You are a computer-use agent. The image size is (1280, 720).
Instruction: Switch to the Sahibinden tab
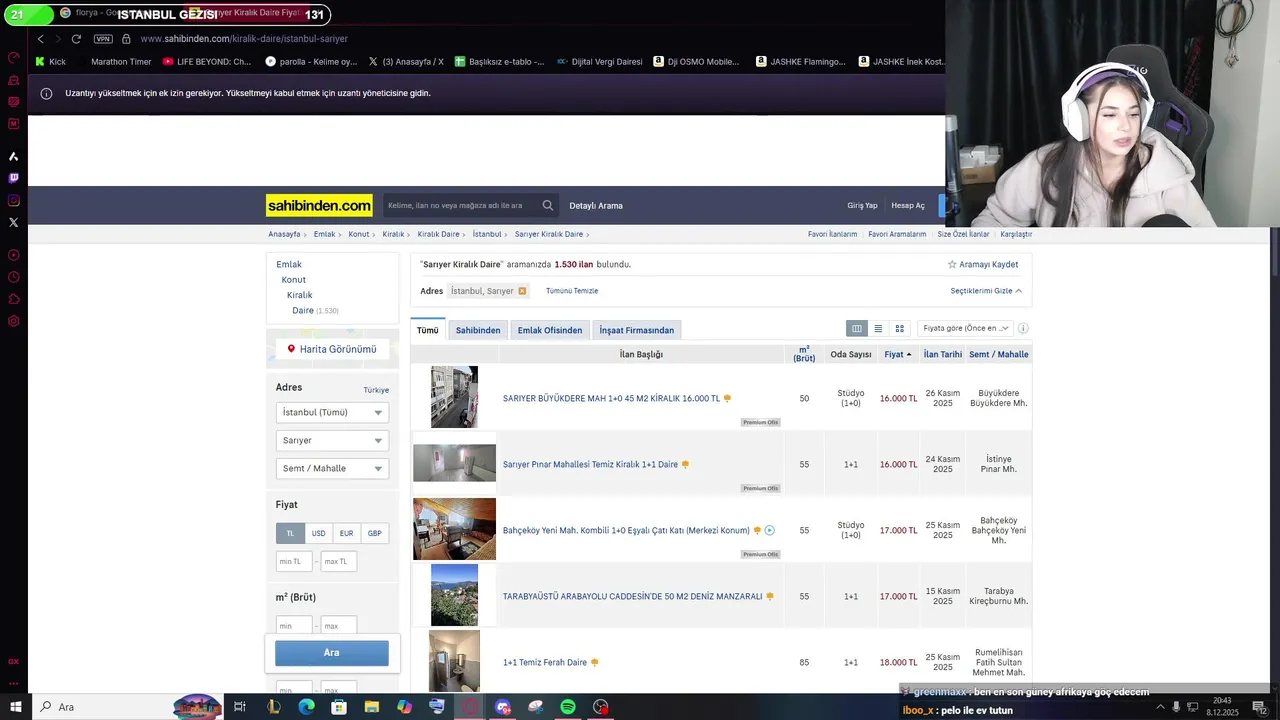click(478, 330)
